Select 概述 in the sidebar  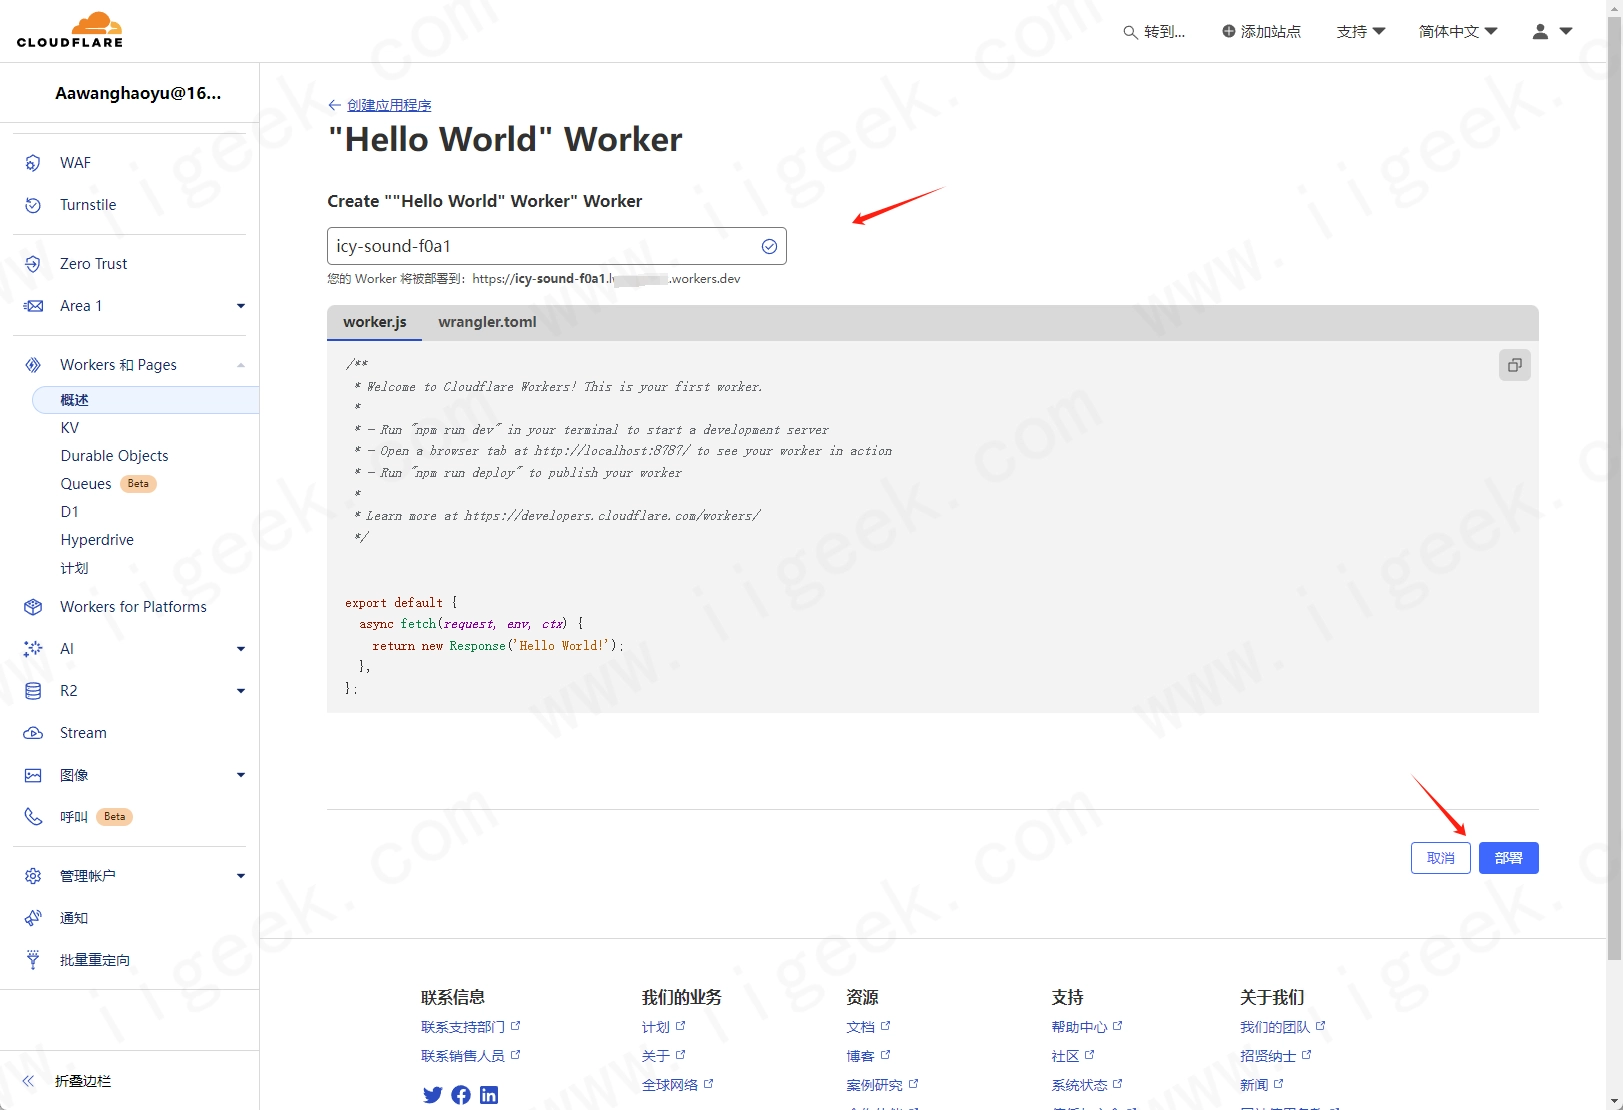pos(146,400)
